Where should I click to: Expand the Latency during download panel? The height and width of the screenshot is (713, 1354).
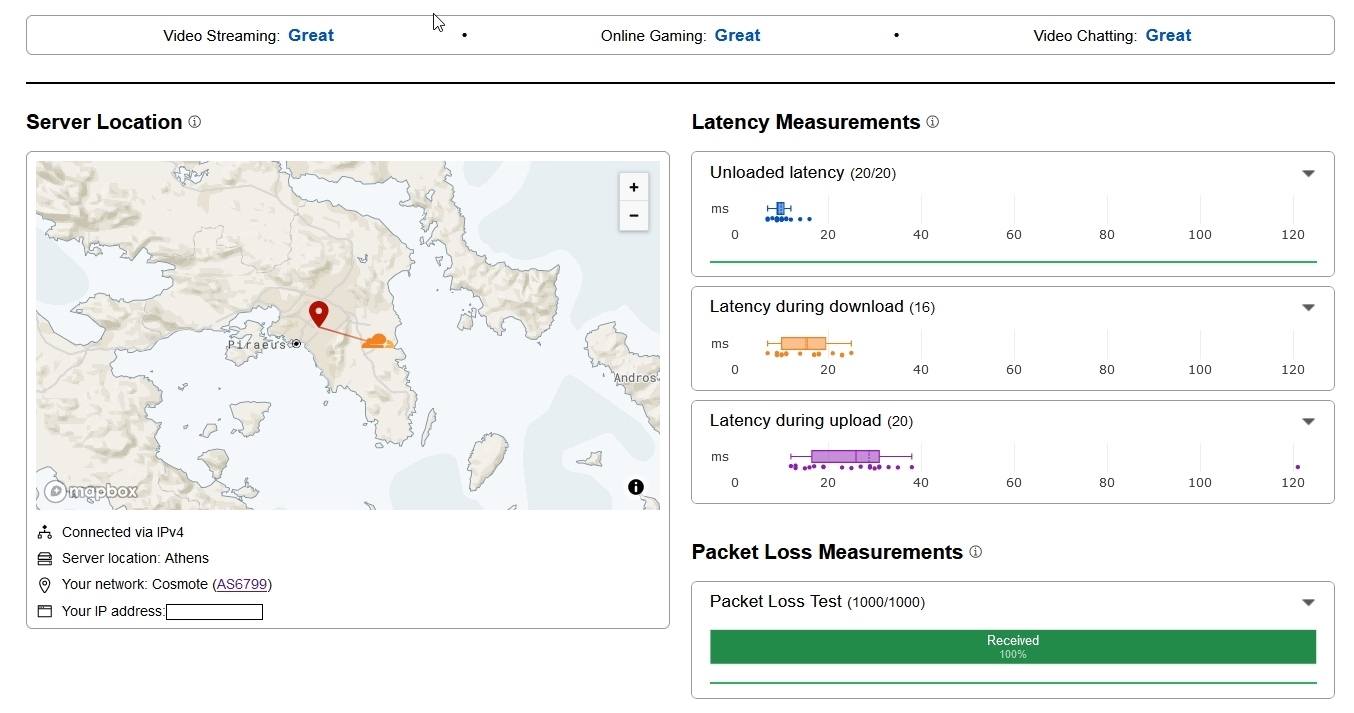click(x=1308, y=307)
